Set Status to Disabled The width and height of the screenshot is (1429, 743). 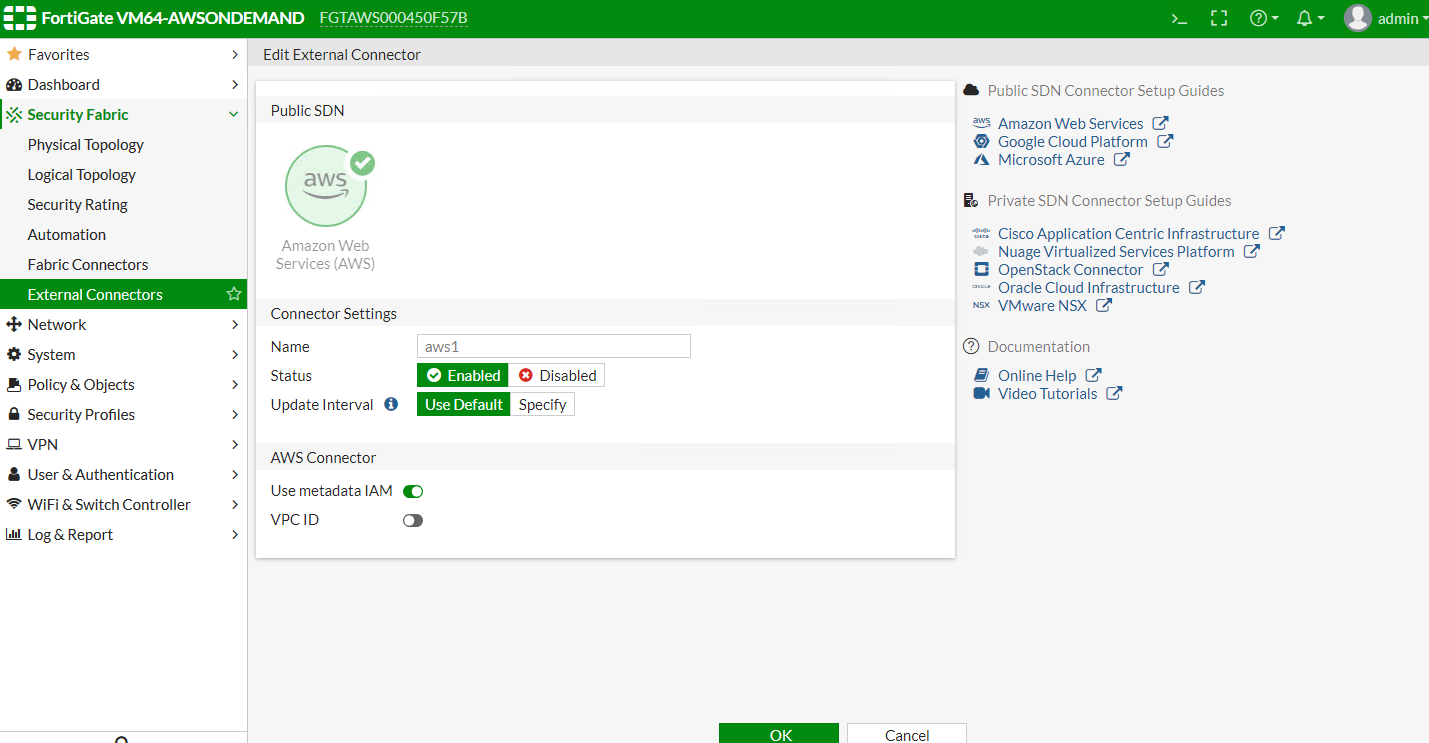tap(557, 375)
